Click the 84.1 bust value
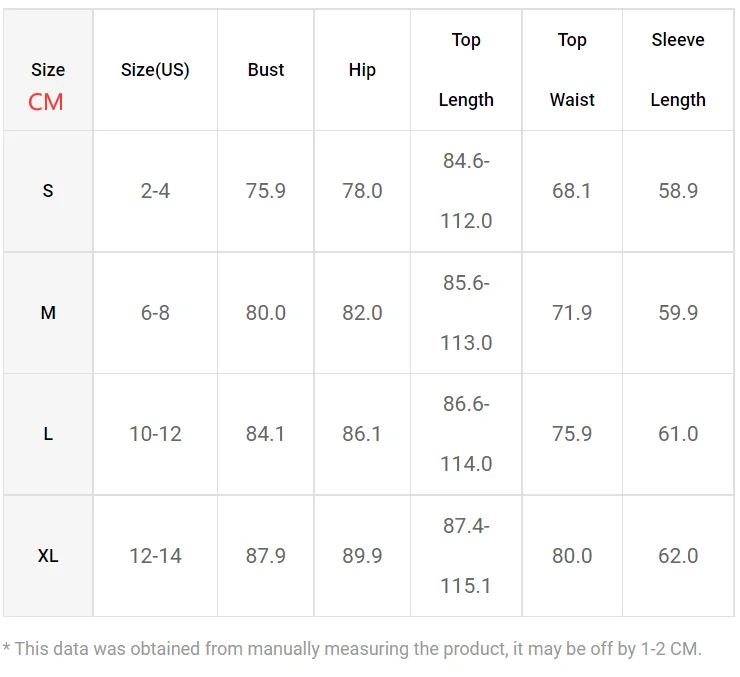The height and width of the screenshot is (677, 740). pyautogui.click(x=266, y=434)
